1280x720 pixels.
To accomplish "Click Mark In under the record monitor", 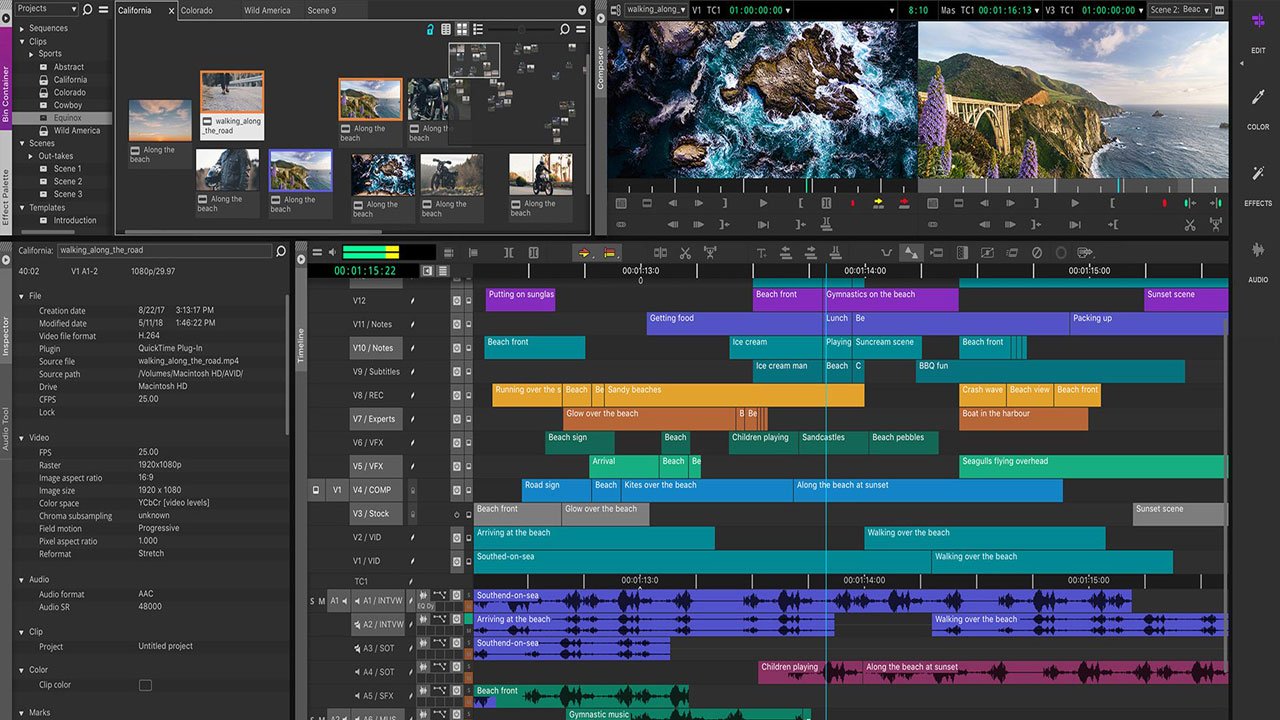I will [x=1112, y=203].
